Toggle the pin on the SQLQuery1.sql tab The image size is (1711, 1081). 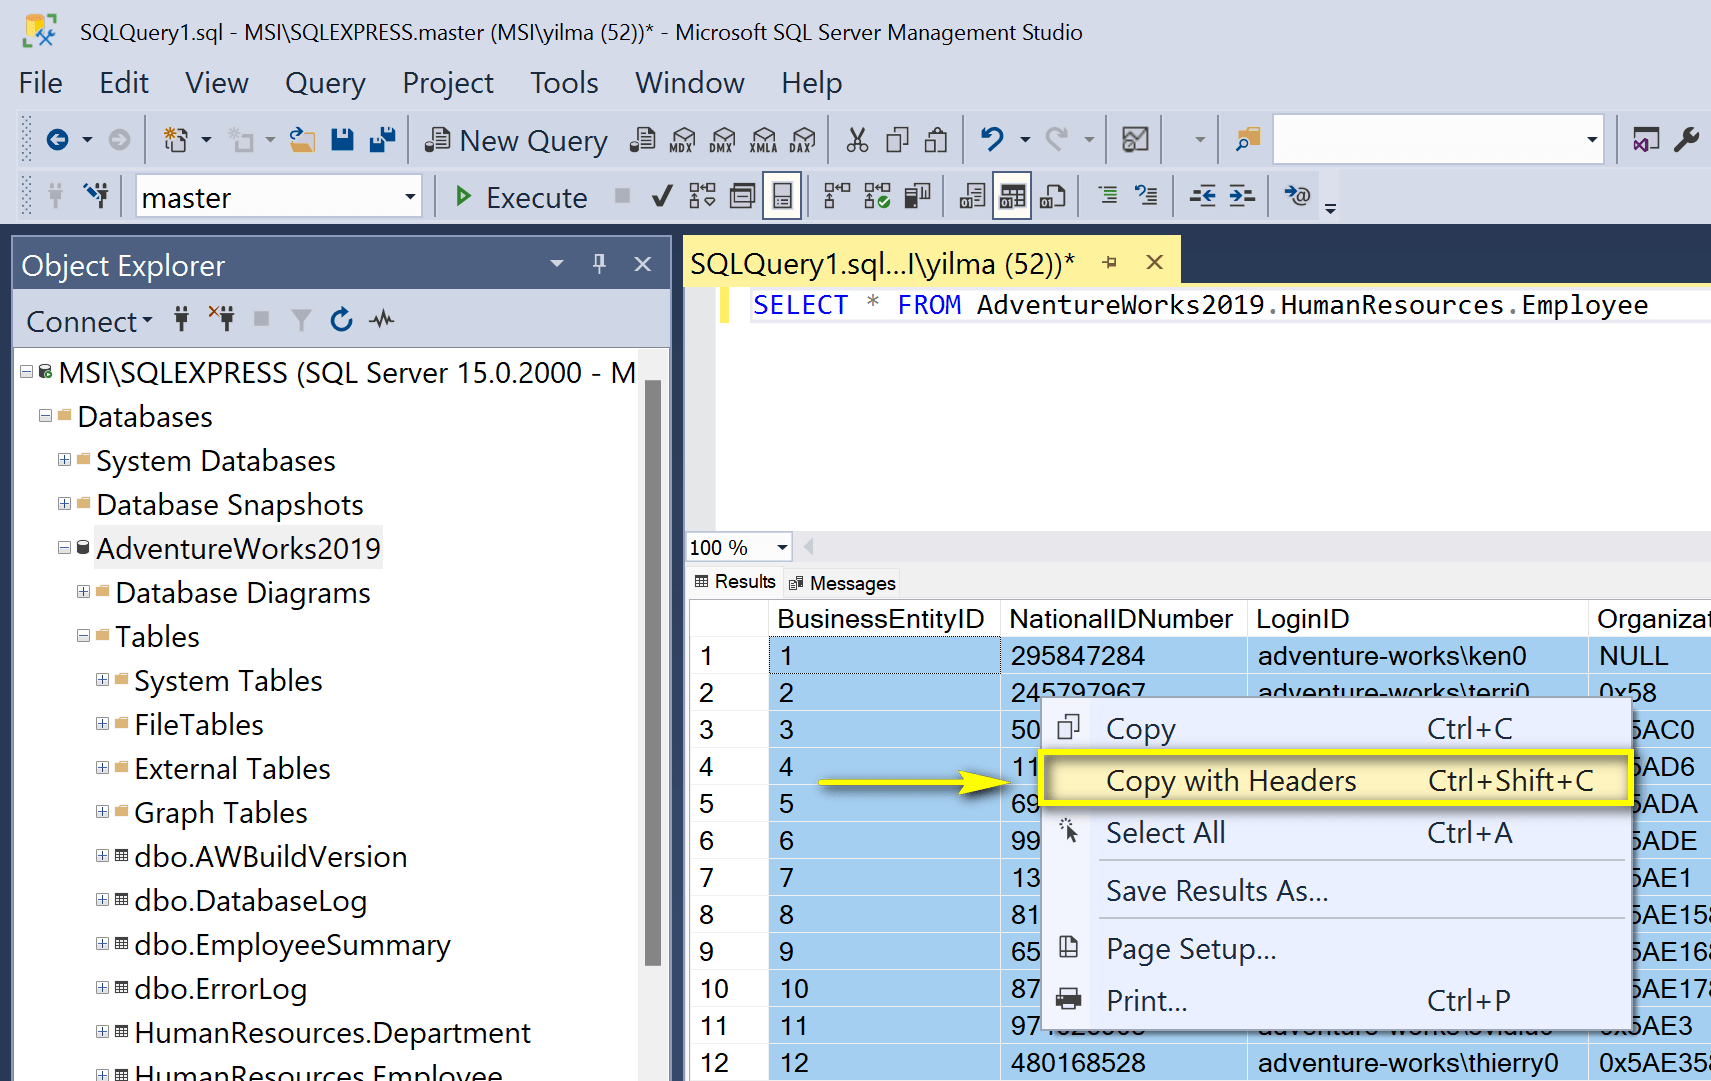(x=1109, y=262)
